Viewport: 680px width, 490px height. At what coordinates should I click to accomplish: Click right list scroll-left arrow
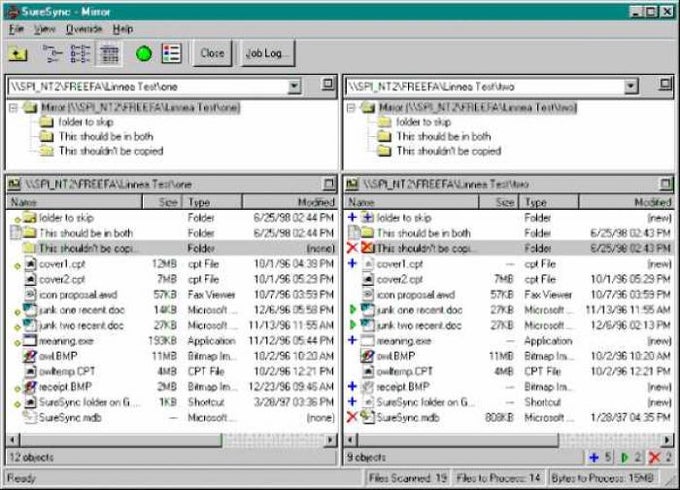click(x=352, y=440)
